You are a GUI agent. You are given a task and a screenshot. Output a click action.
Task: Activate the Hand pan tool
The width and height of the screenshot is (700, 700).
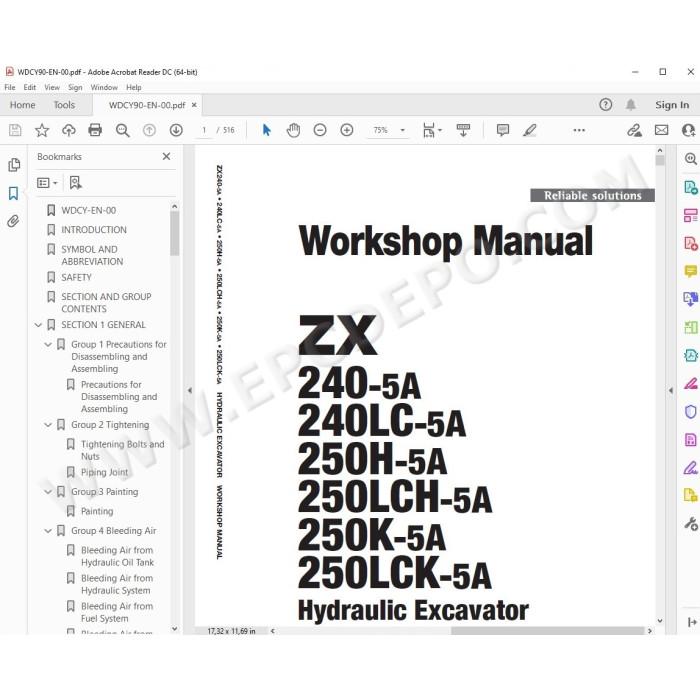tap(293, 130)
